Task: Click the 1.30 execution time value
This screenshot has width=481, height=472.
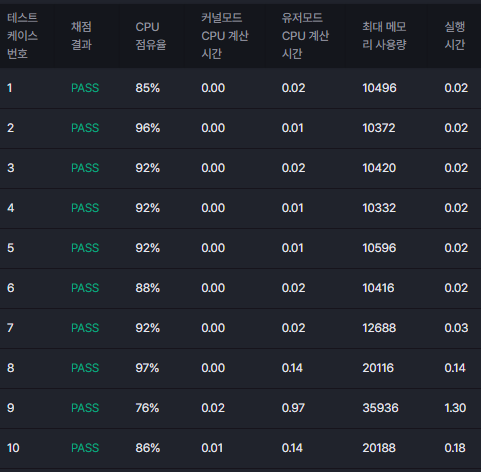Action: (455, 408)
